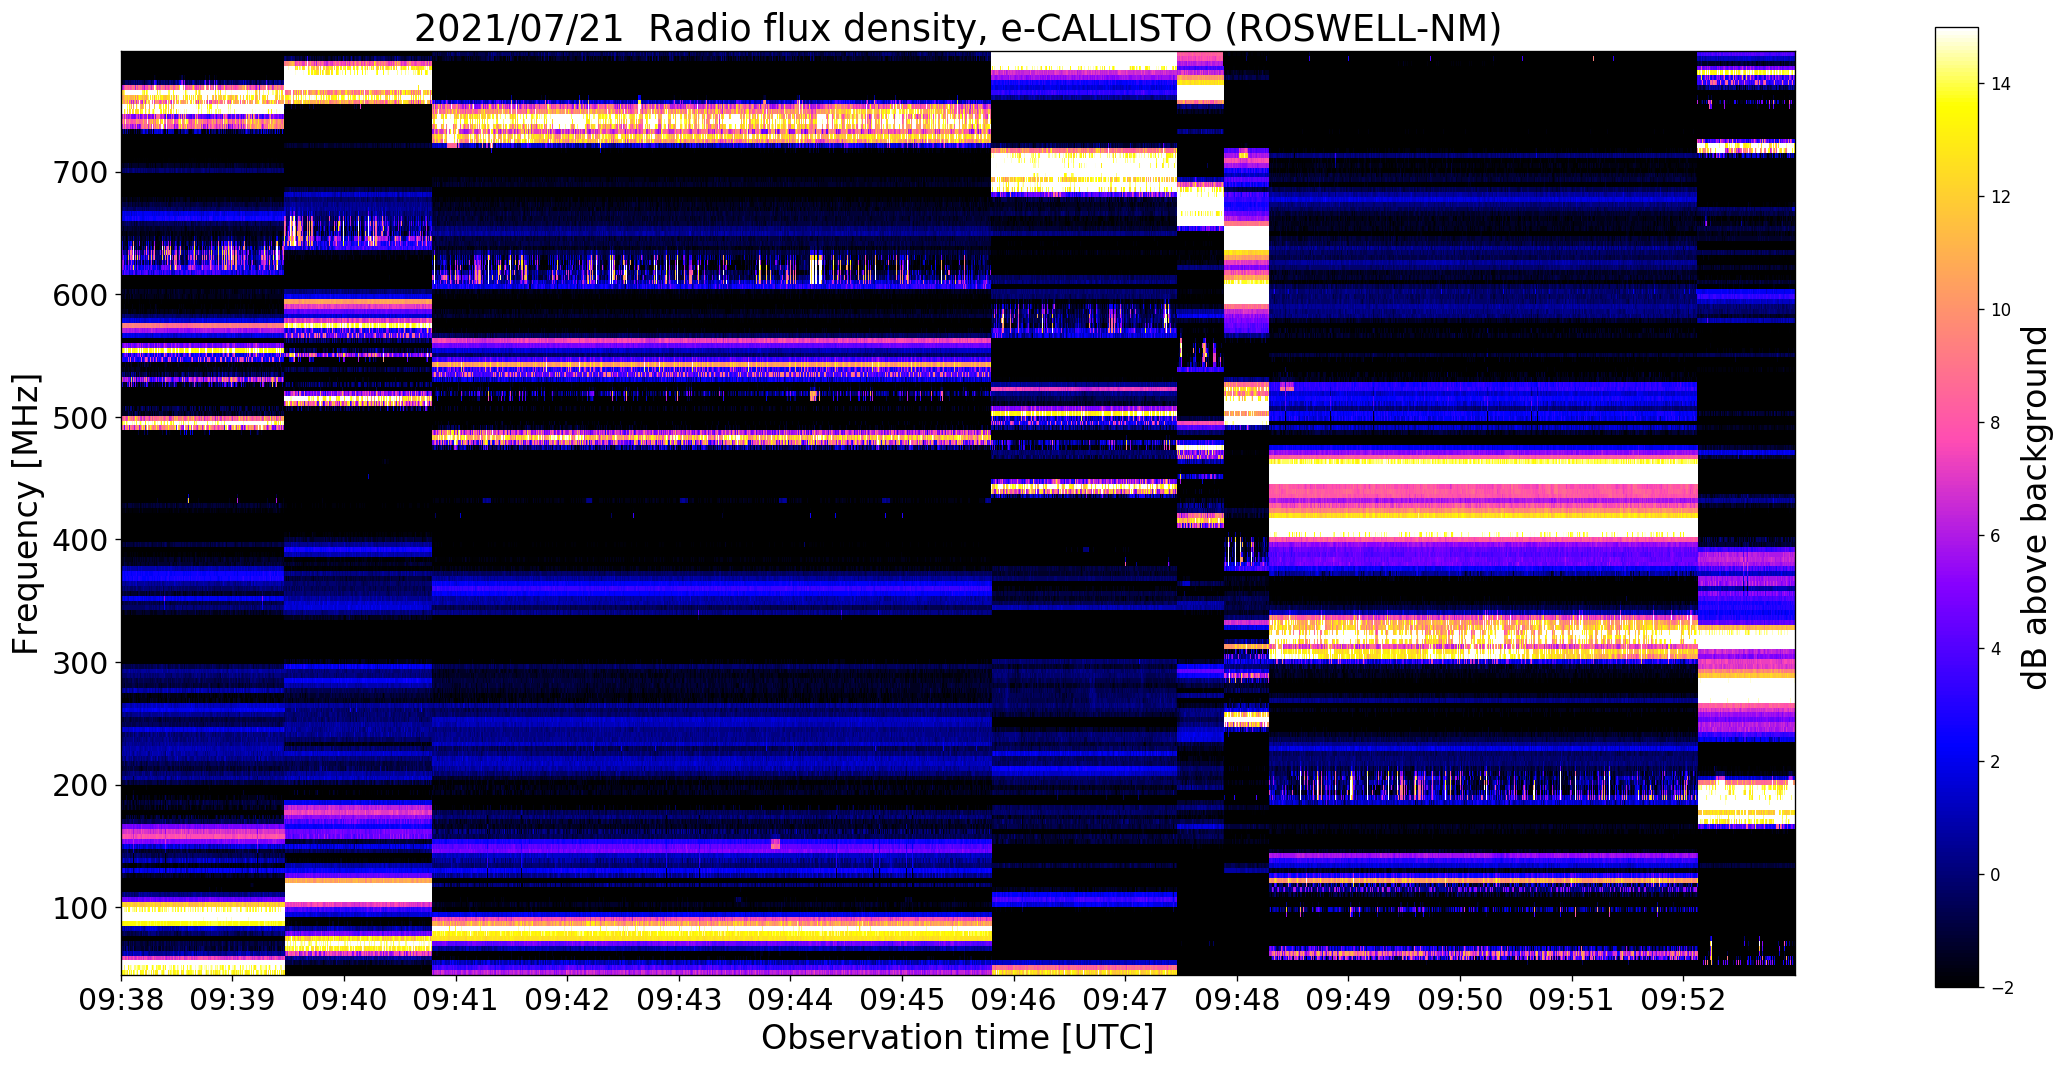Click the 09:43 time tick label
This screenshot has width=2066, height=1067.
click(x=679, y=1000)
